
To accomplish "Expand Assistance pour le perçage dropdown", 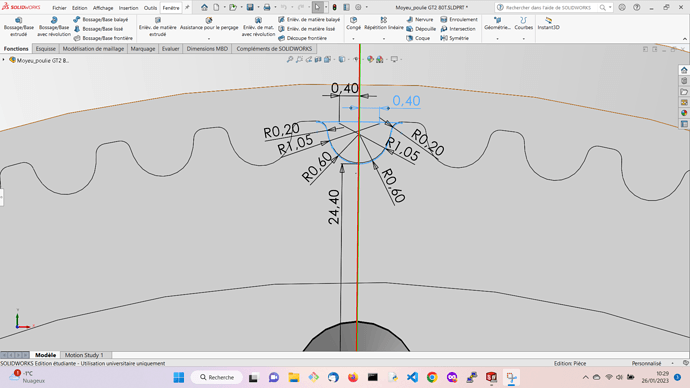I will pos(209,39).
